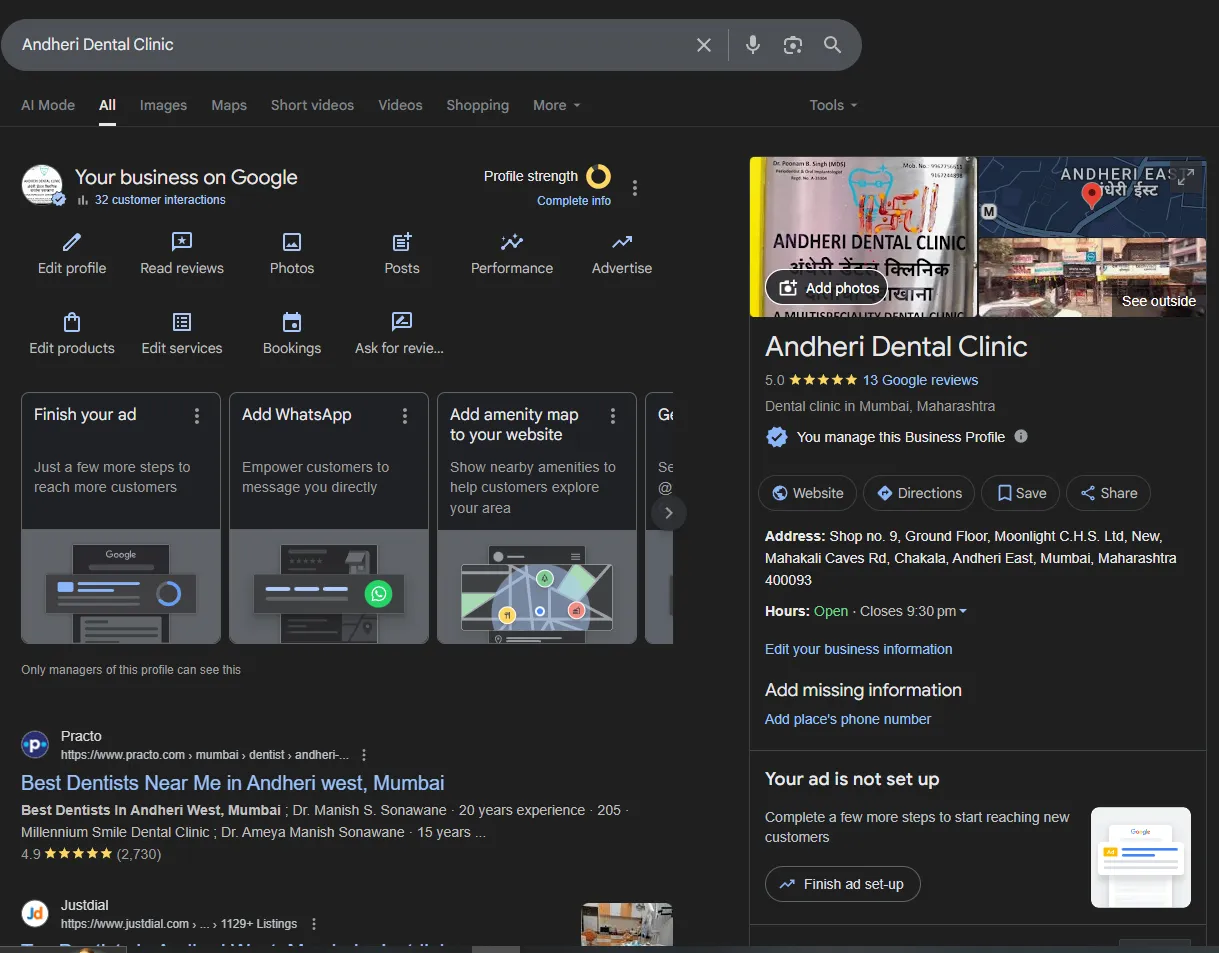The height and width of the screenshot is (953, 1219).
Task: Expand business hours next to Closes 9:30 pm
Action: coord(963,611)
